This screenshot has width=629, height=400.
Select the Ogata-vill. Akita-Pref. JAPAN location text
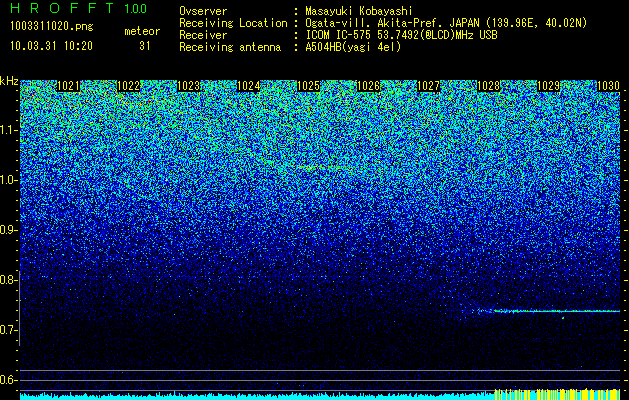pyautogui.click(x=446, y=24)
